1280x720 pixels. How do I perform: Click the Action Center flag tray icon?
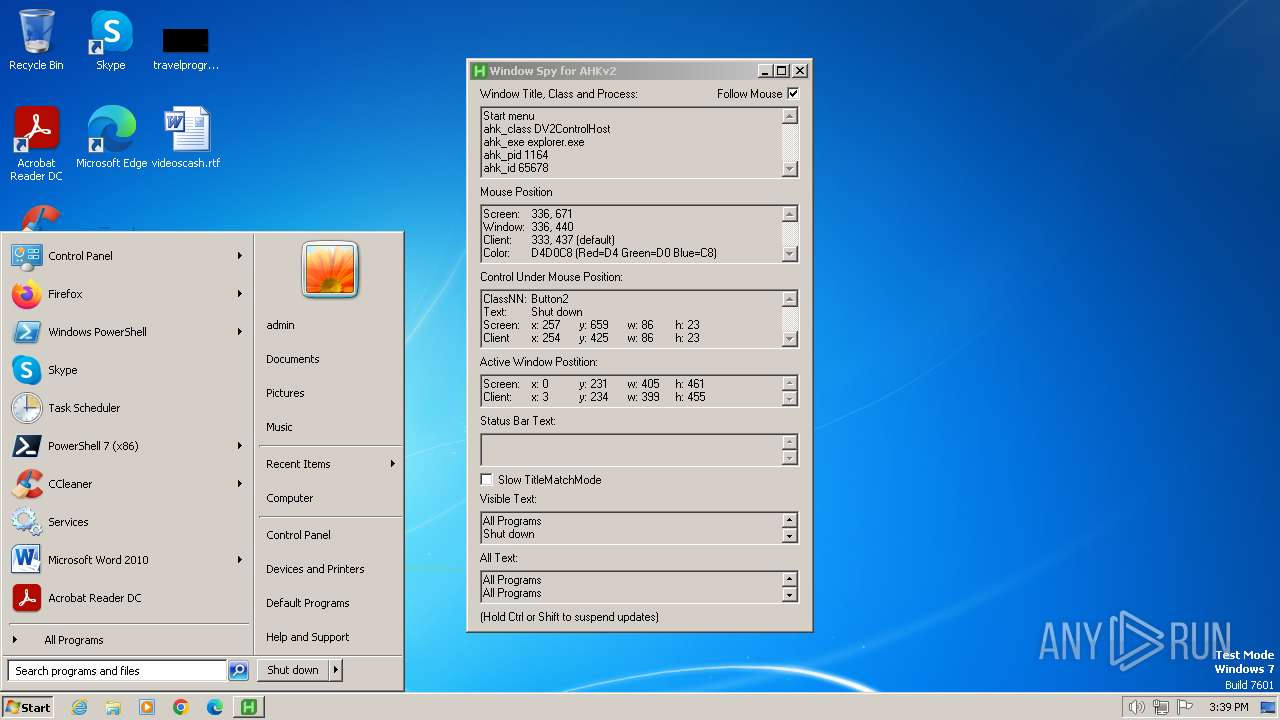click(1185, 707)
